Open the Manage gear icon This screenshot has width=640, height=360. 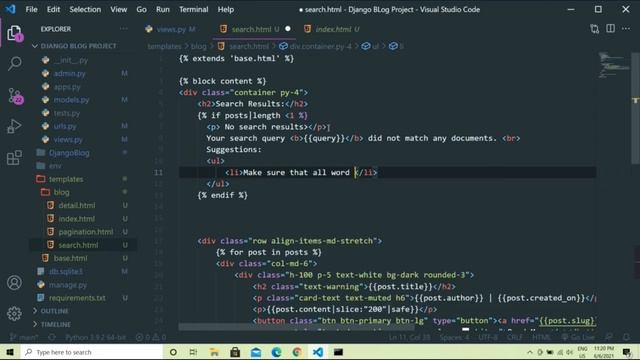pos(14,313)
